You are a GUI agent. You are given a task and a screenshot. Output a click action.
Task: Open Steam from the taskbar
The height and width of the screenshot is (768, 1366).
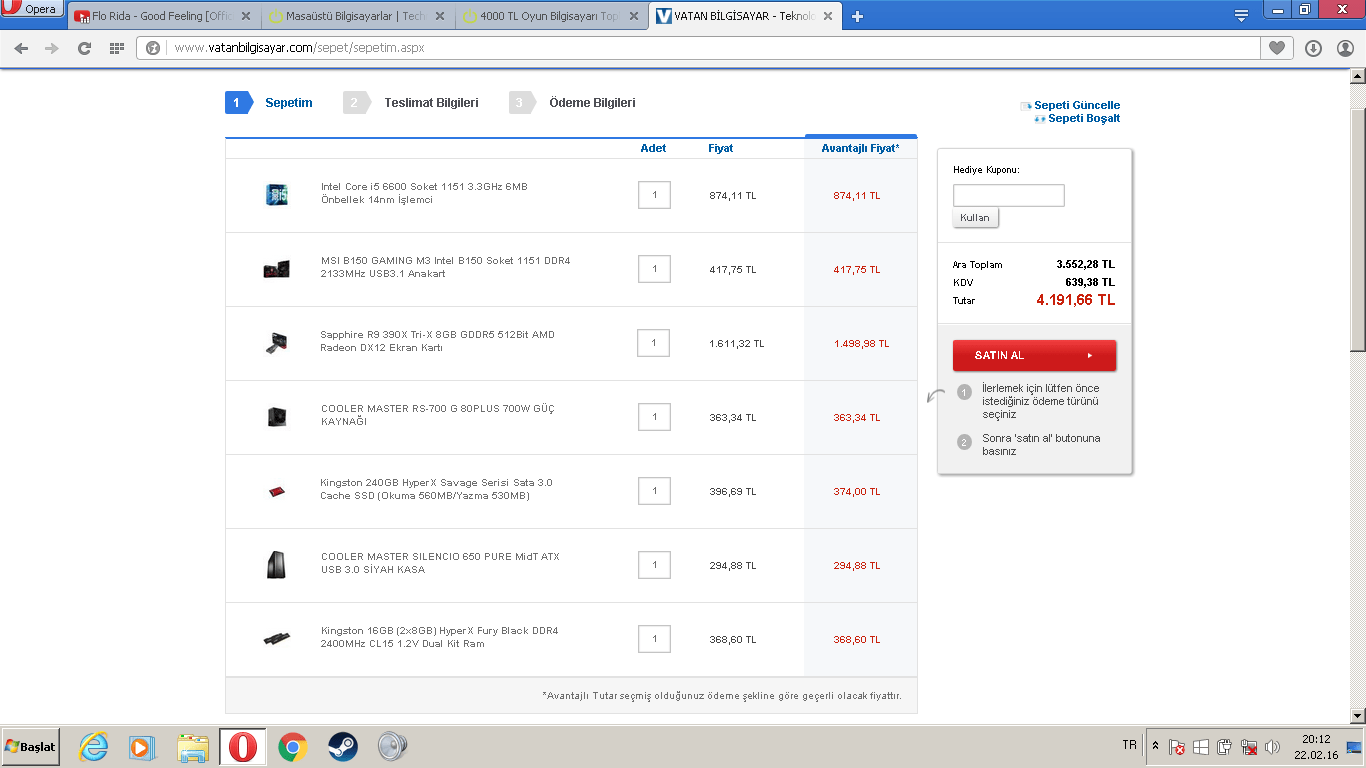pos(343,746)
